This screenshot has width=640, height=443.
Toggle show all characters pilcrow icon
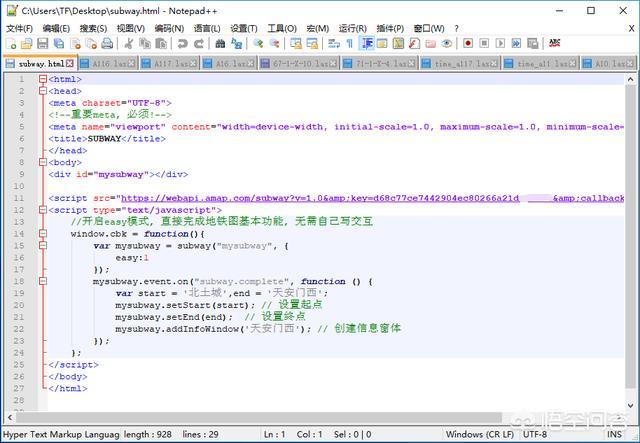(348, 44)
